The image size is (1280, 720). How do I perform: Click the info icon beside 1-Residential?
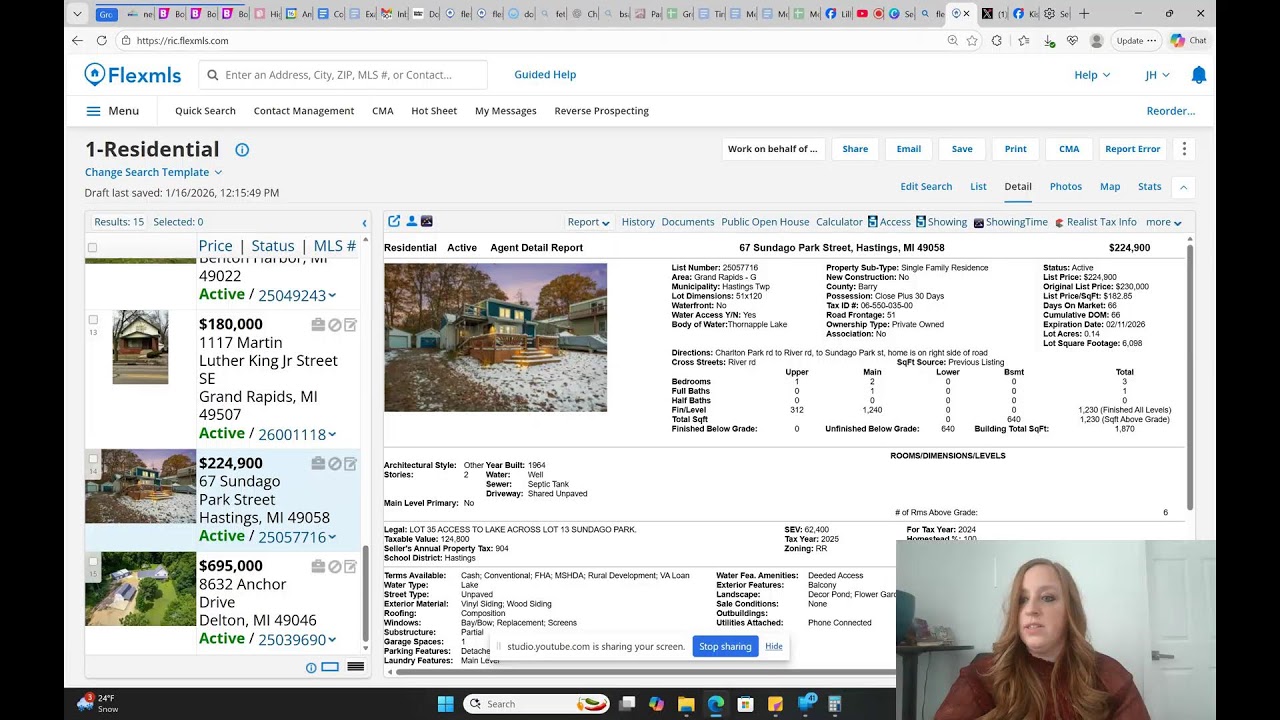pos(242,150)
